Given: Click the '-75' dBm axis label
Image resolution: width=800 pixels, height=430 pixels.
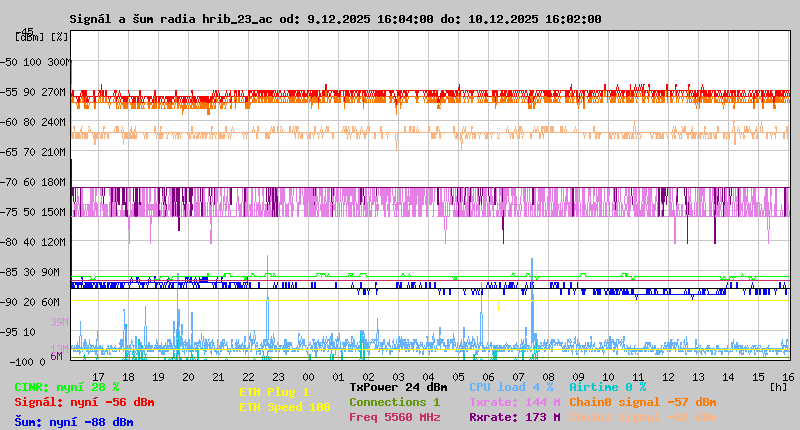Looking at the screenshot, I should [x=8, y=212].
